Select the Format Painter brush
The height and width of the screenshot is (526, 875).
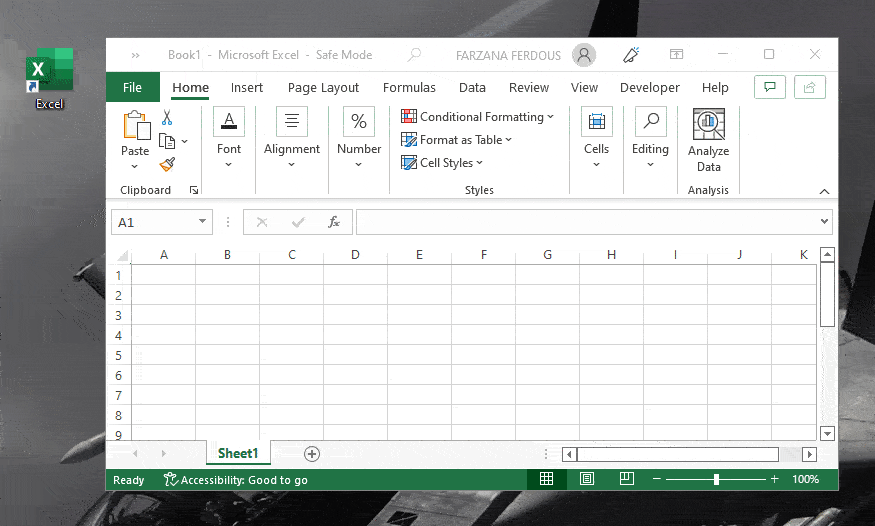[x=167, y=165]
